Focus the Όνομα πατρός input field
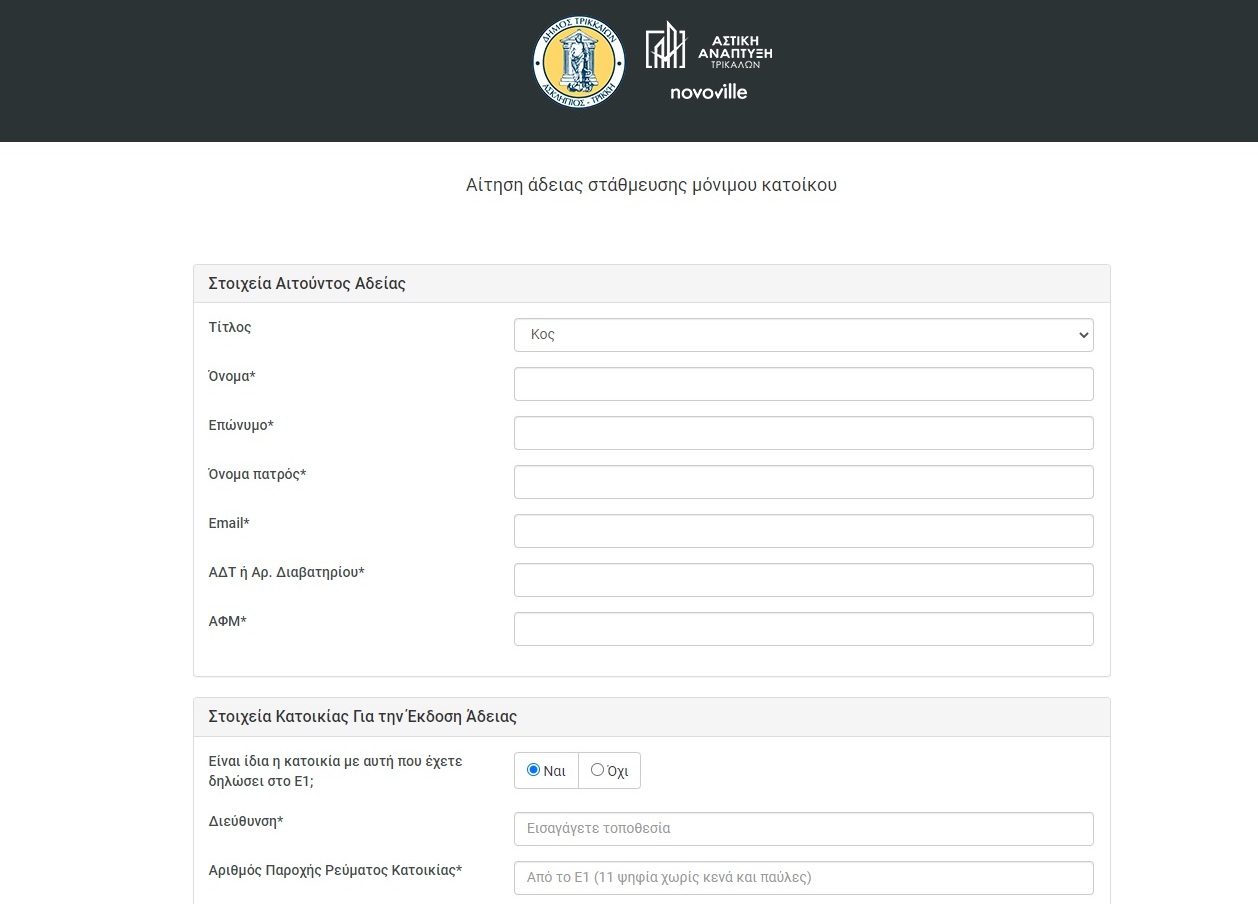The width and height of the screenshot is (1258, 904). 803,482
